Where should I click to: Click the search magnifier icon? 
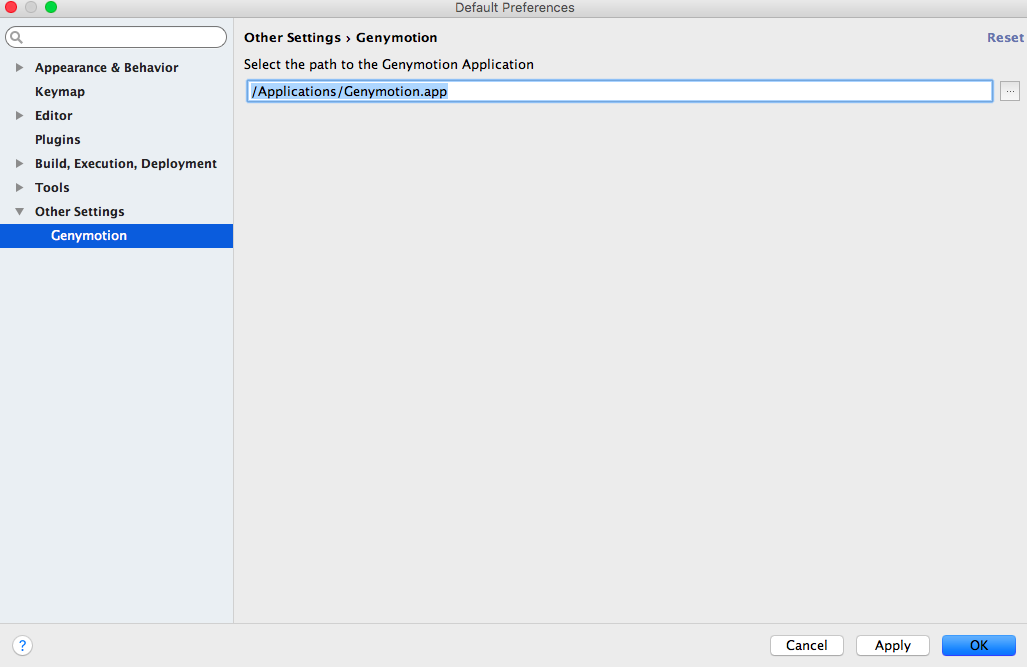point(16,37)
